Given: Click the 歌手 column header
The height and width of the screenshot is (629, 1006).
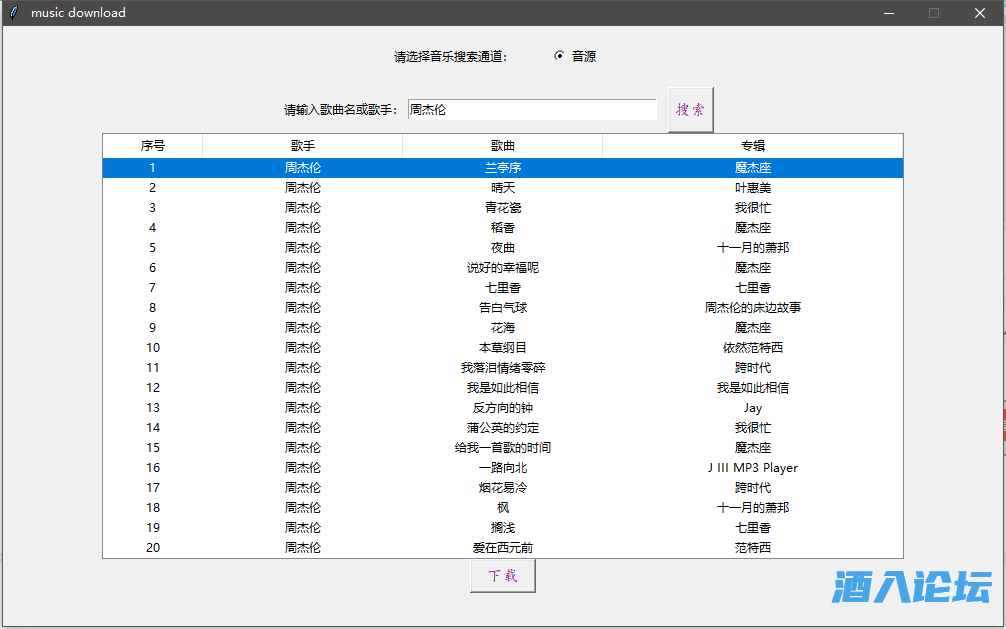Looking at the screenshot, I should [x=302, y=146].
